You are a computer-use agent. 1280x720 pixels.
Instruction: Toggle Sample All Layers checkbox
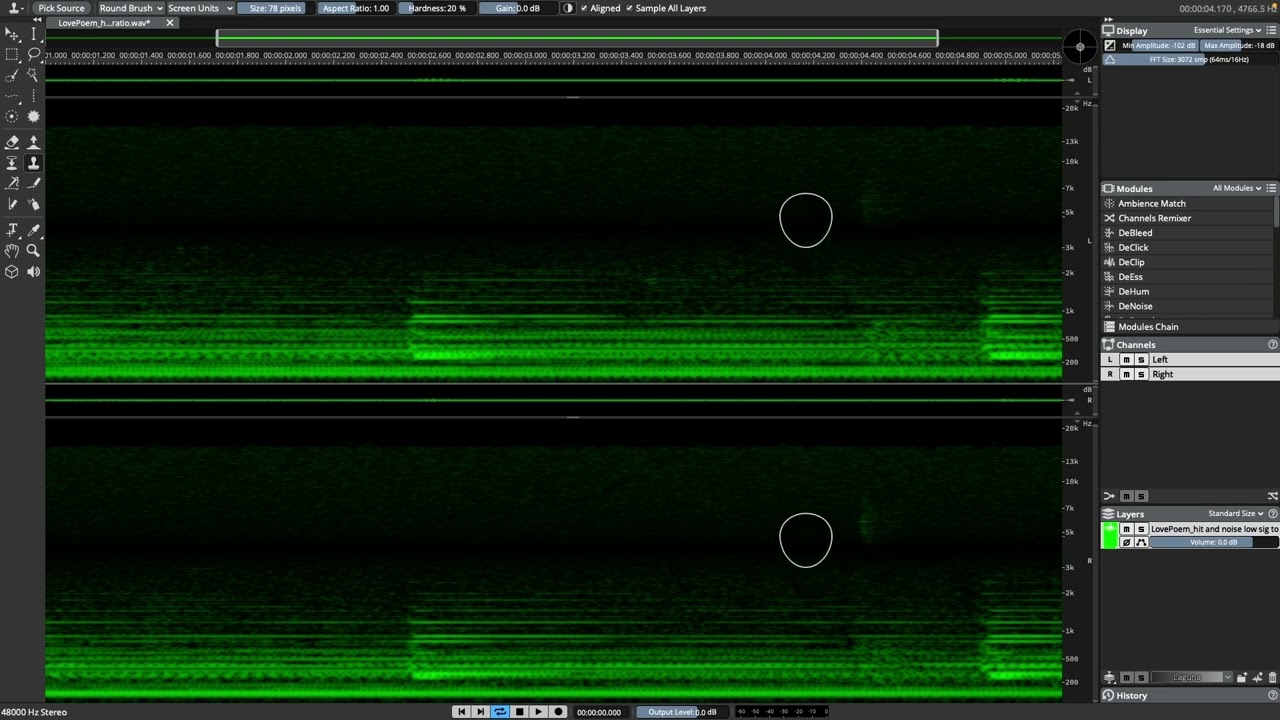point(666,8)
